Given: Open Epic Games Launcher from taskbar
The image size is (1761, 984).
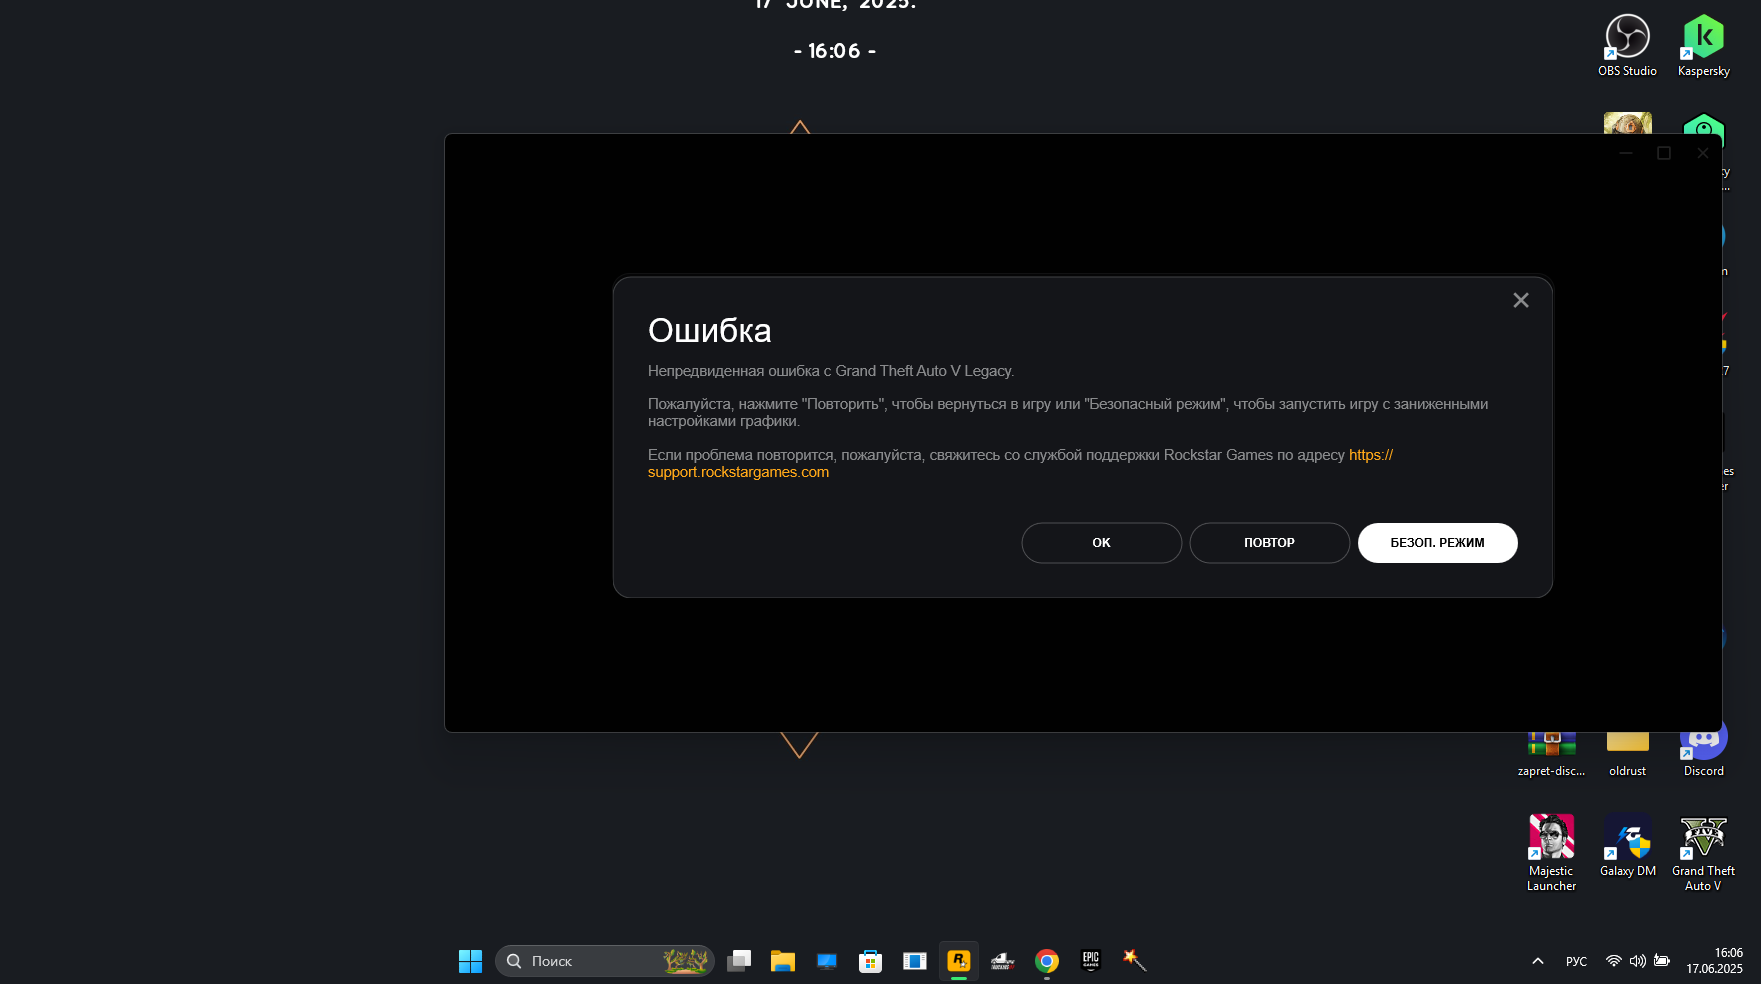Looking at the screenshot, I should click(1091, 961).
